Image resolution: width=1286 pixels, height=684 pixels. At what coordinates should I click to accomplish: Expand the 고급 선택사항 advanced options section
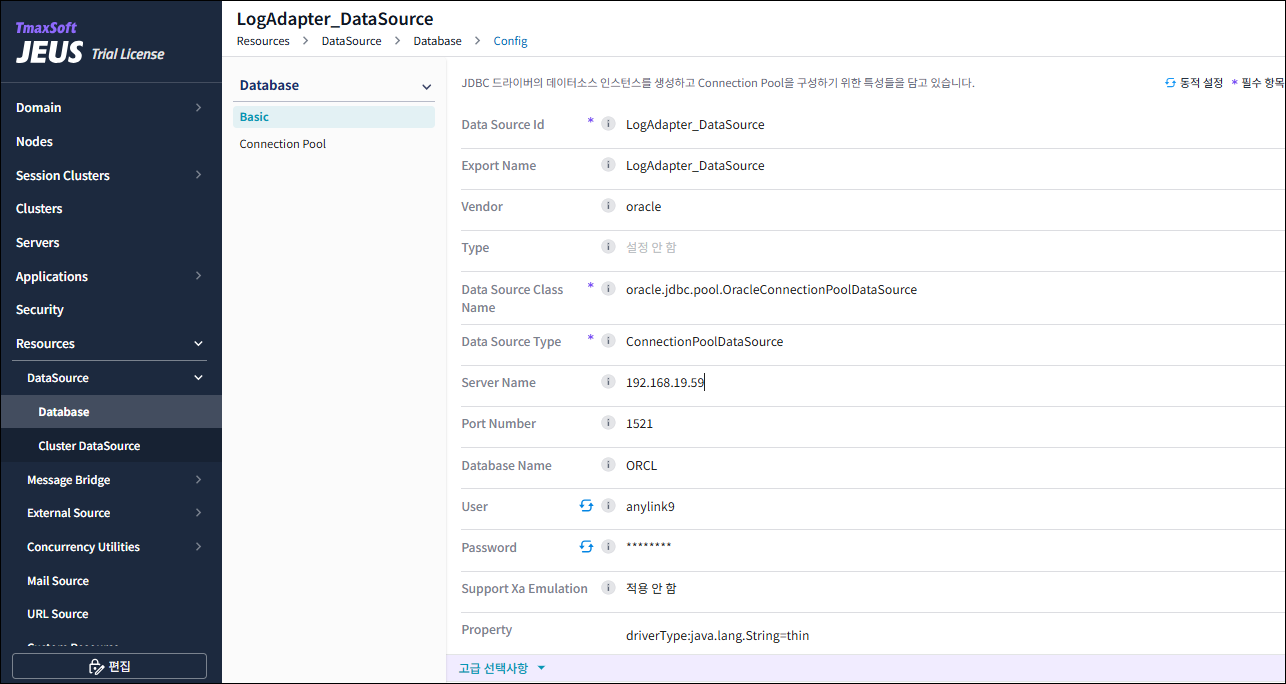pos(502,667)
